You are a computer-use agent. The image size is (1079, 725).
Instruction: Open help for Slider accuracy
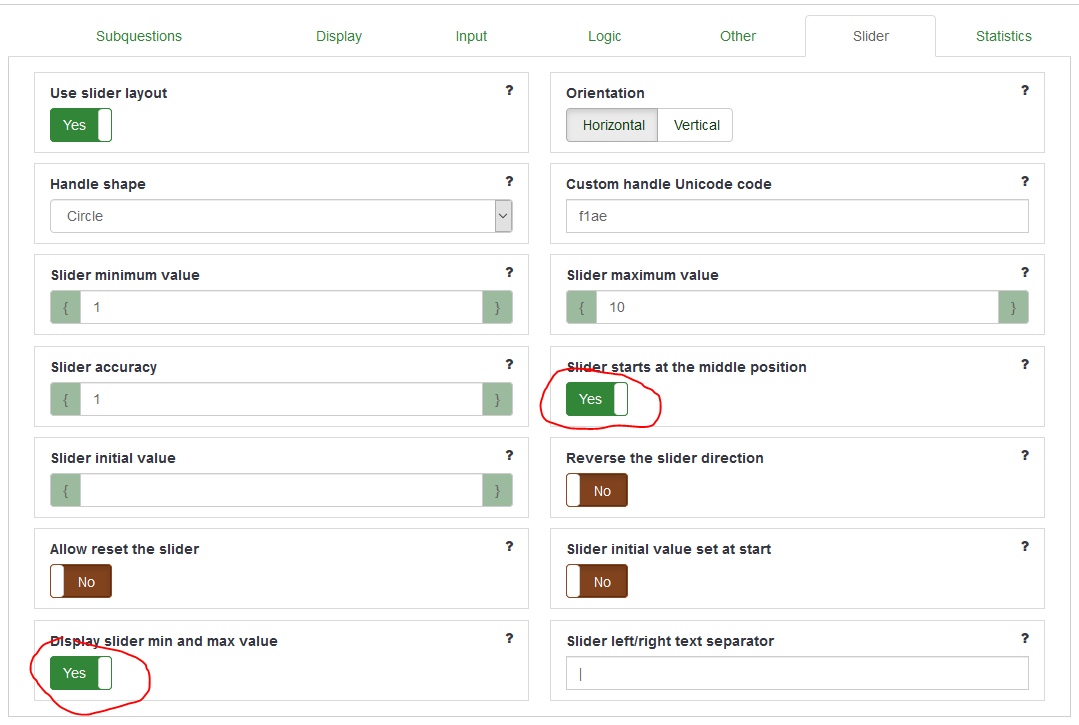click(509, 365)
